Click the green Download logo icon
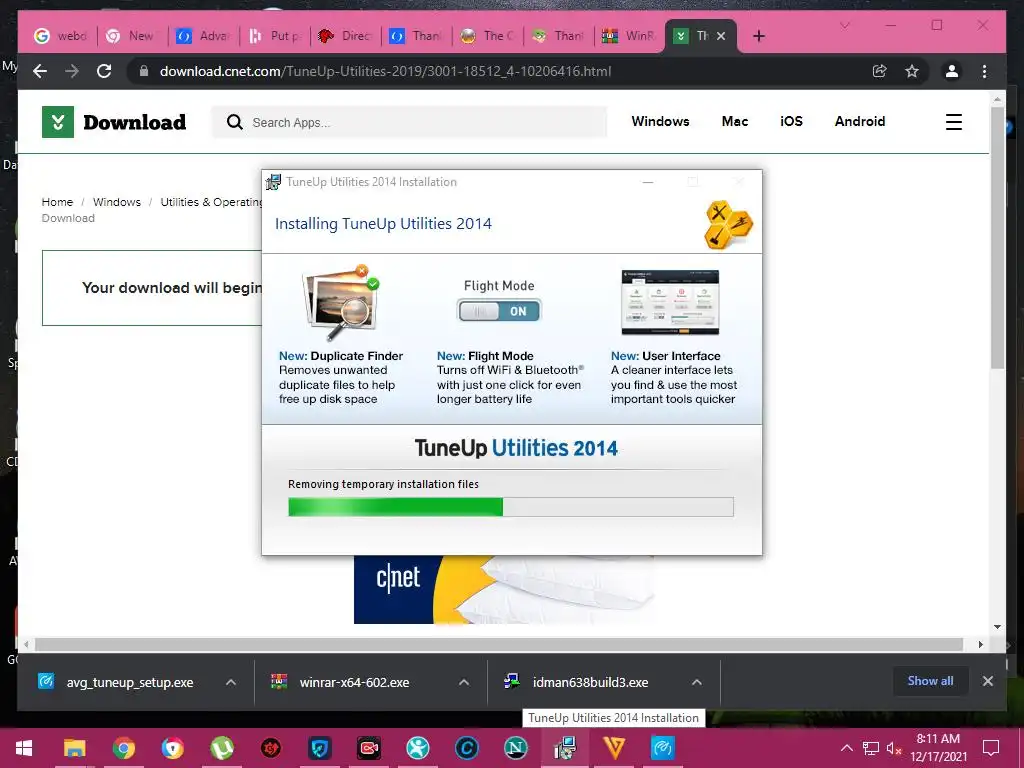 [x=57, y=122]
